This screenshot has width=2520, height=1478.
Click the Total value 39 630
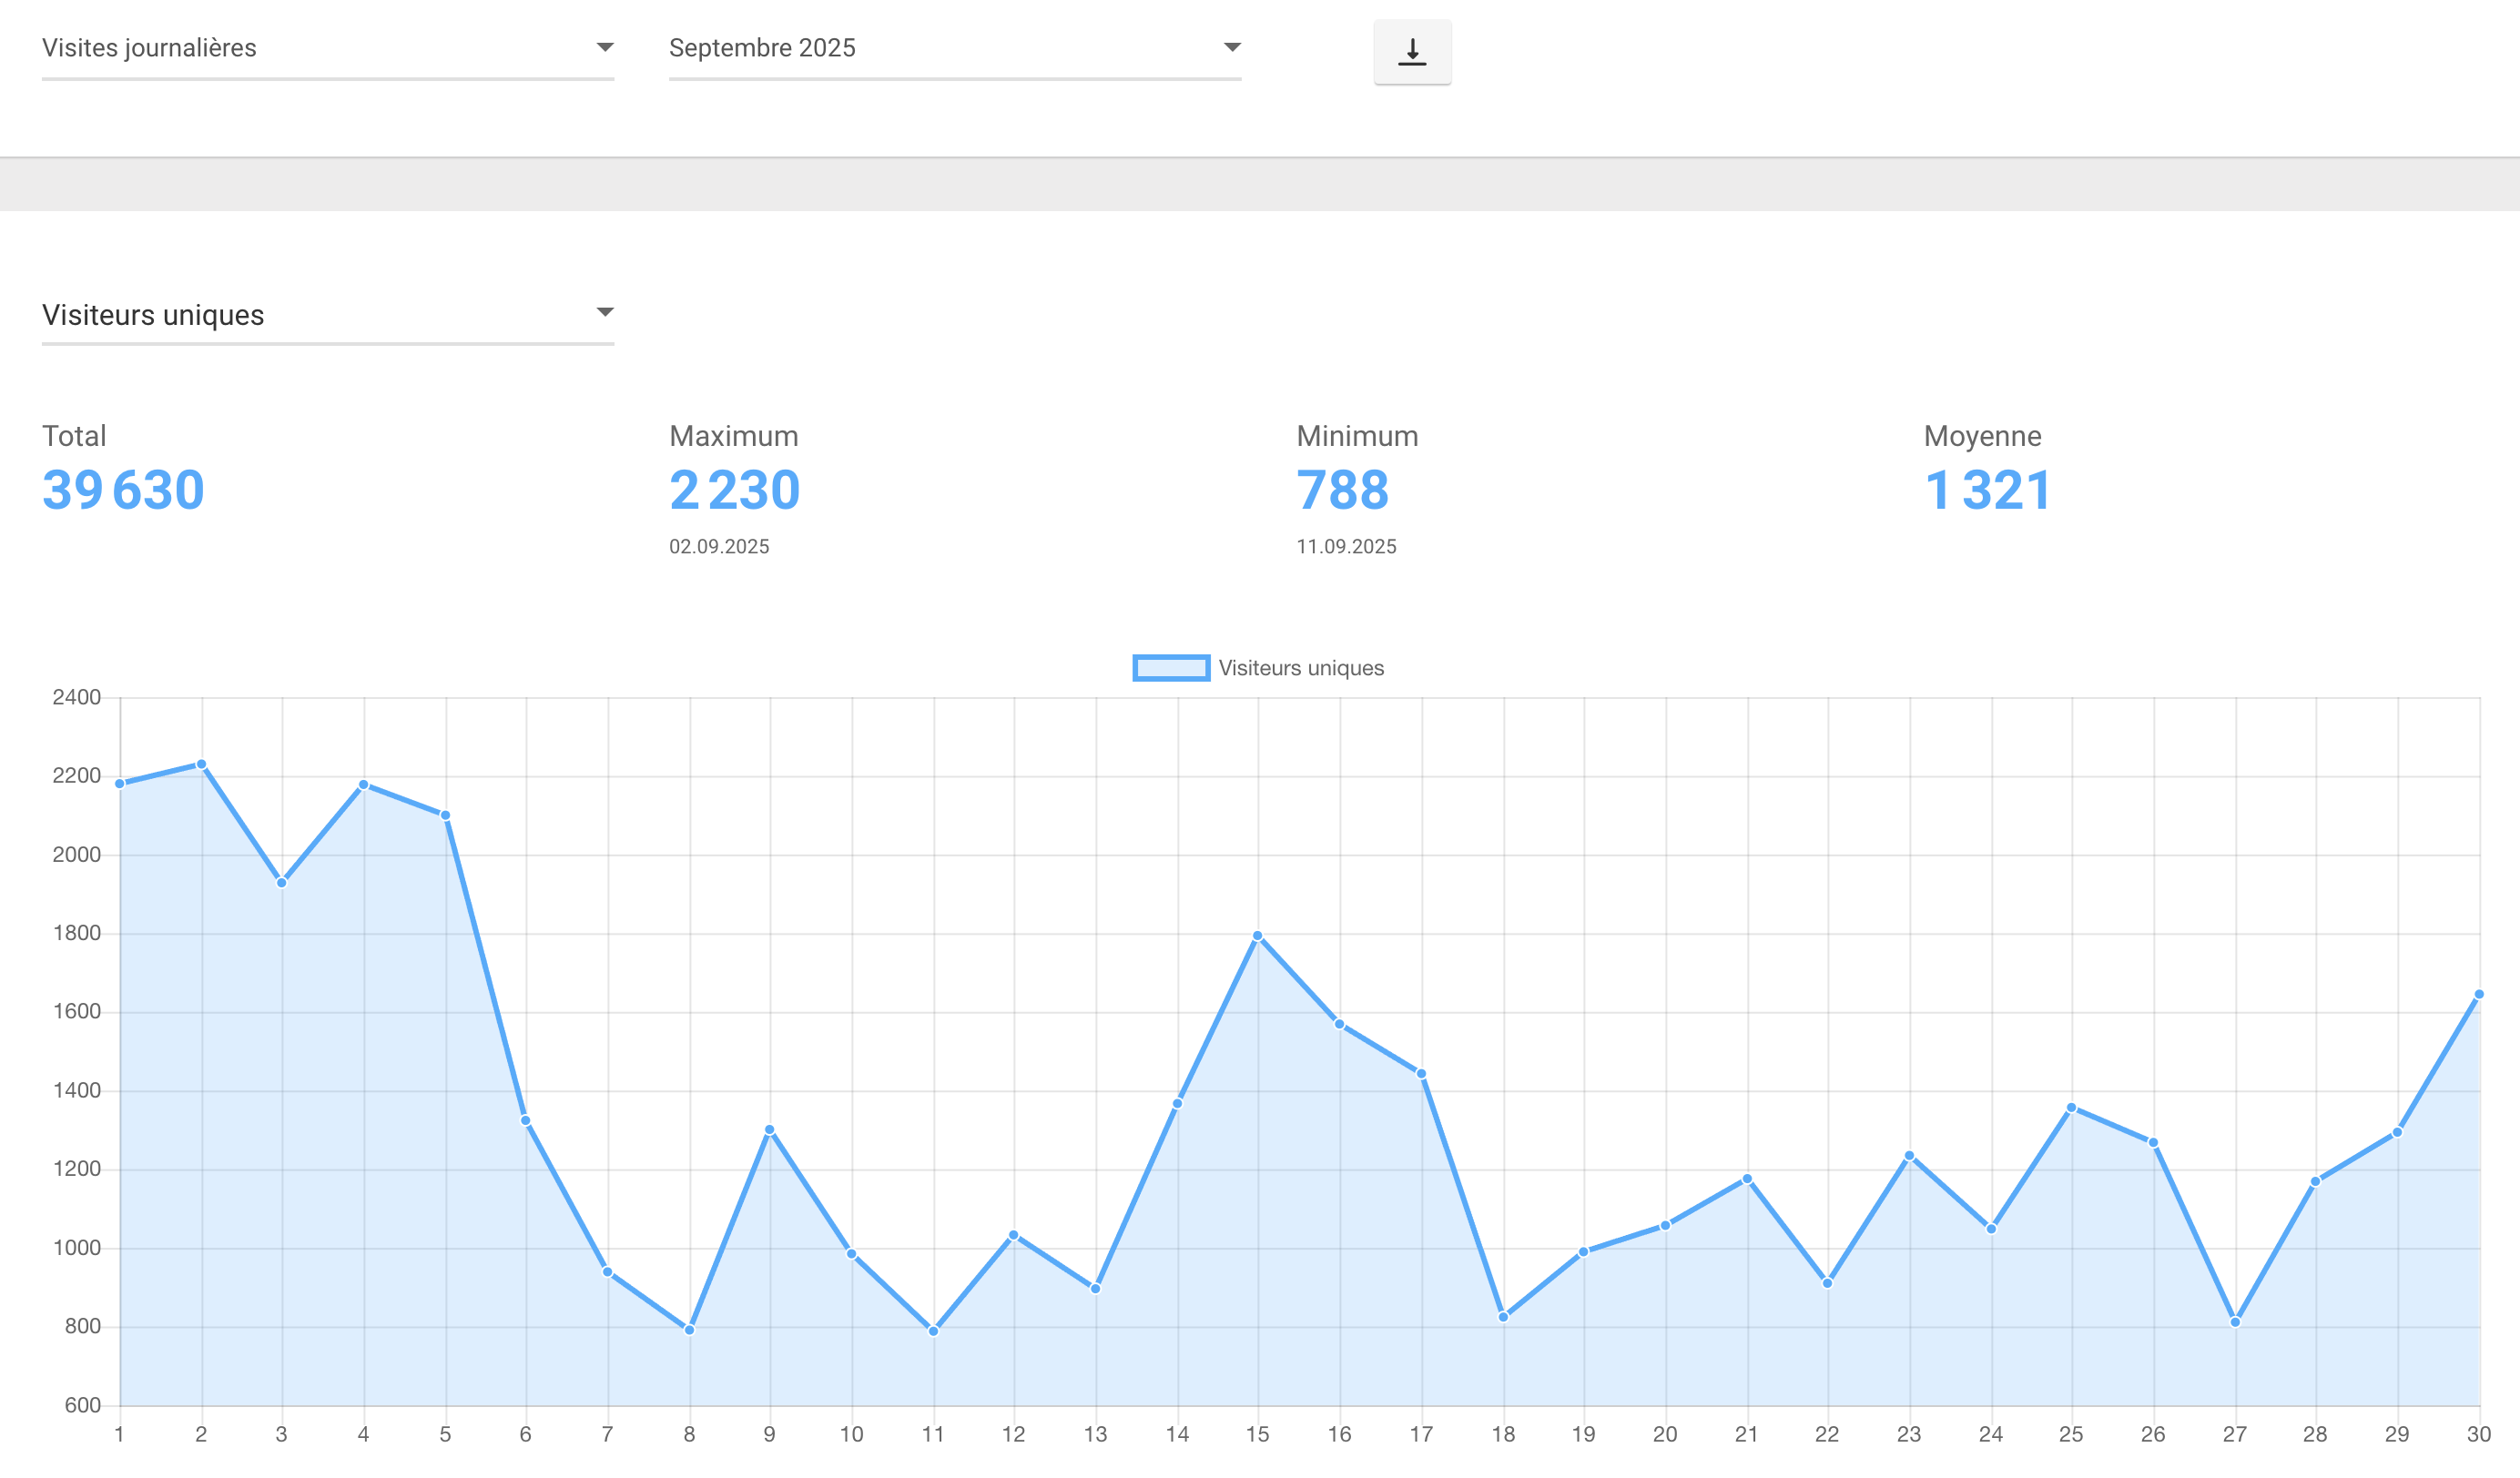point(123,490)
